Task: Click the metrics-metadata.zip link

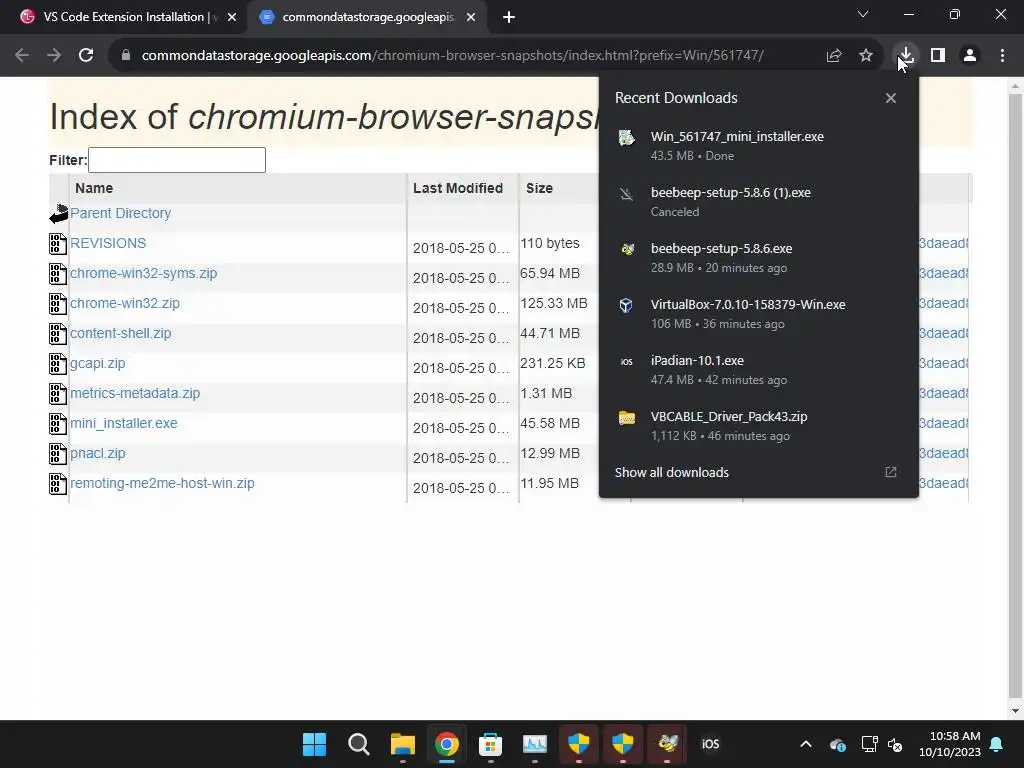Action: click(x=135, y=393)
